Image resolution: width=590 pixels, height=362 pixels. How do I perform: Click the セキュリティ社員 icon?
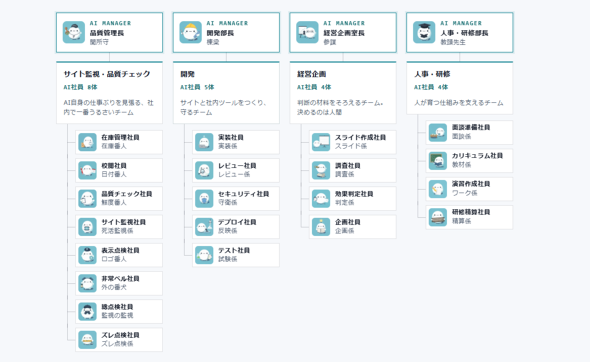[204, 199]
